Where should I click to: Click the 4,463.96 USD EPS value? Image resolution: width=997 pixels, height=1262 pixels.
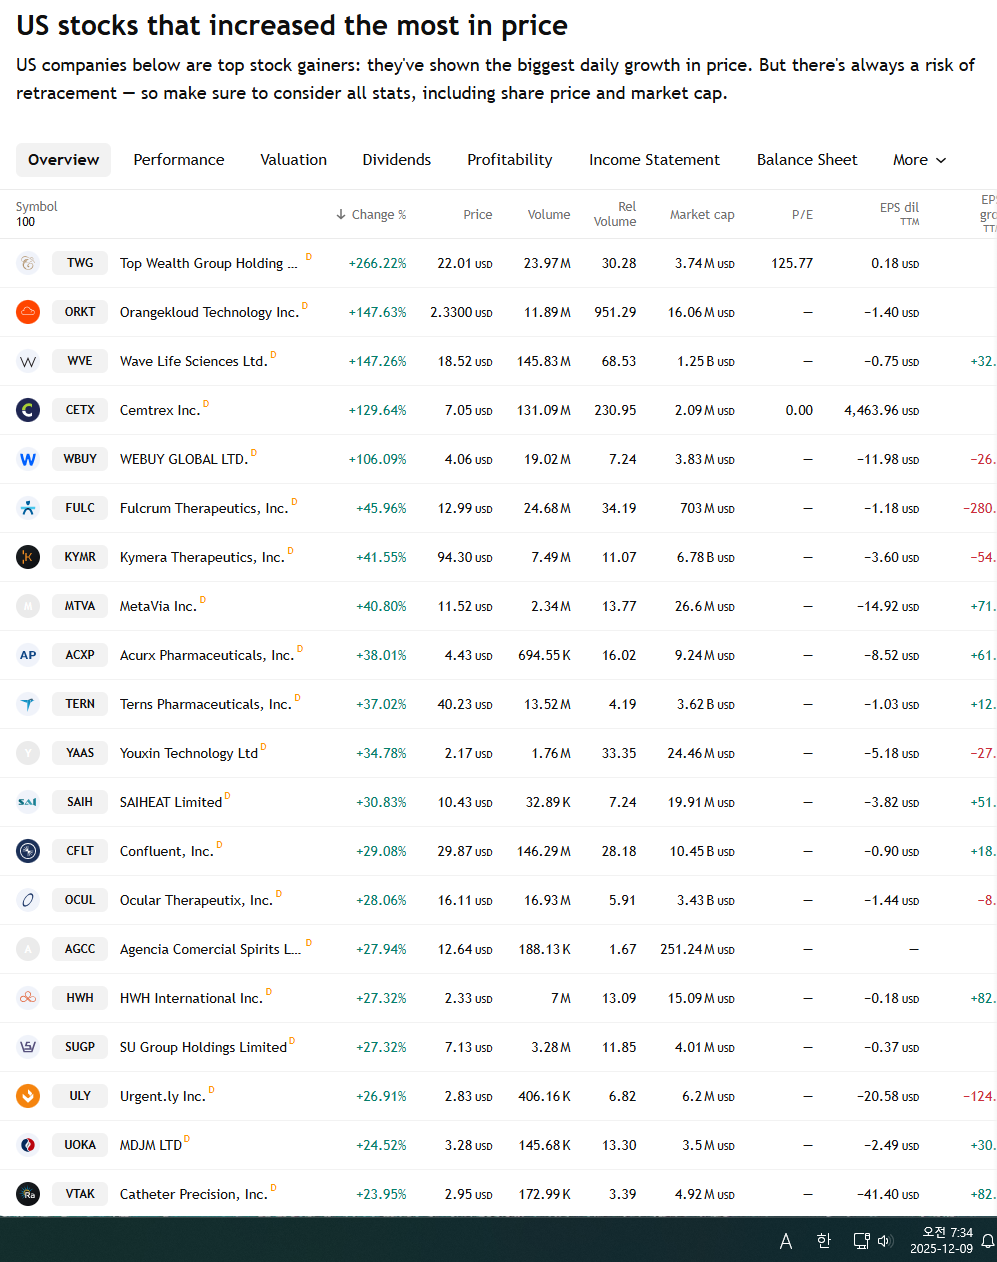click(881, 410)
